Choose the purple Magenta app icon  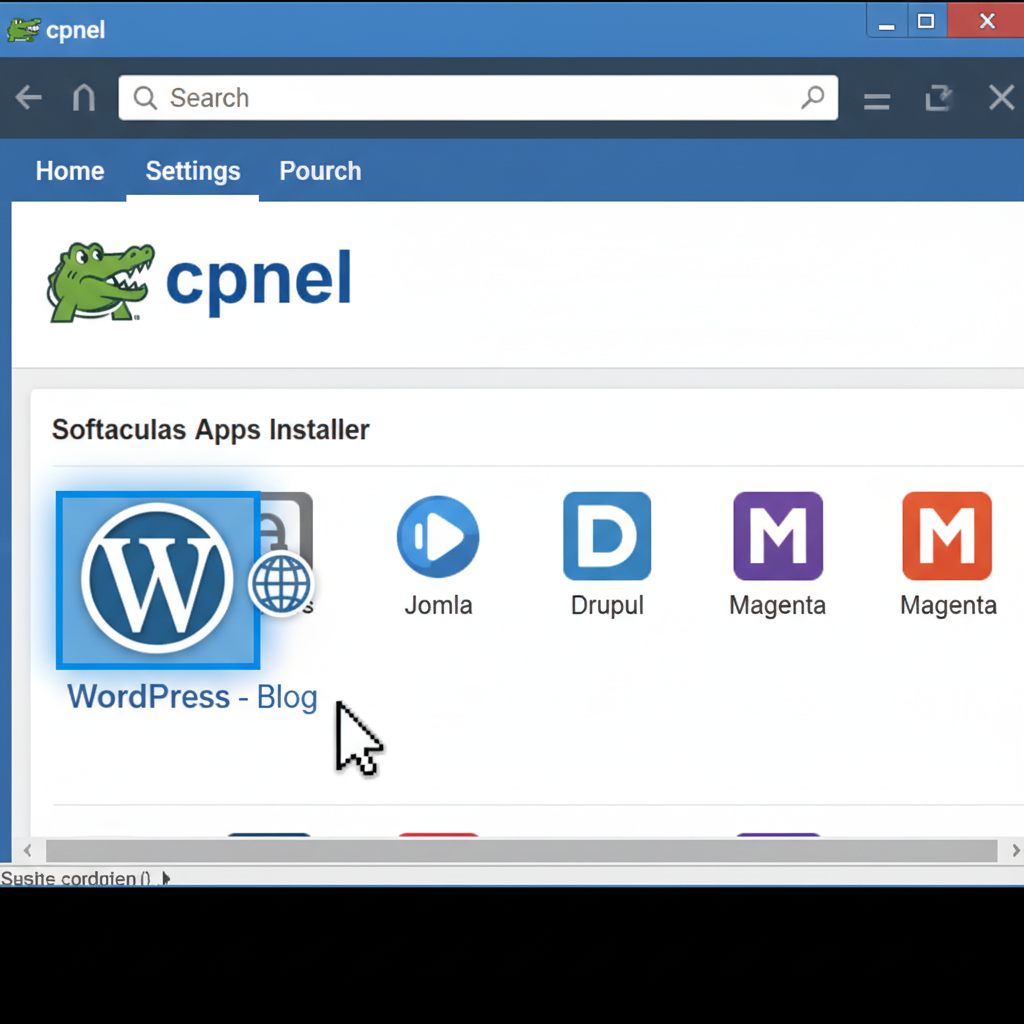coord(778,536)
